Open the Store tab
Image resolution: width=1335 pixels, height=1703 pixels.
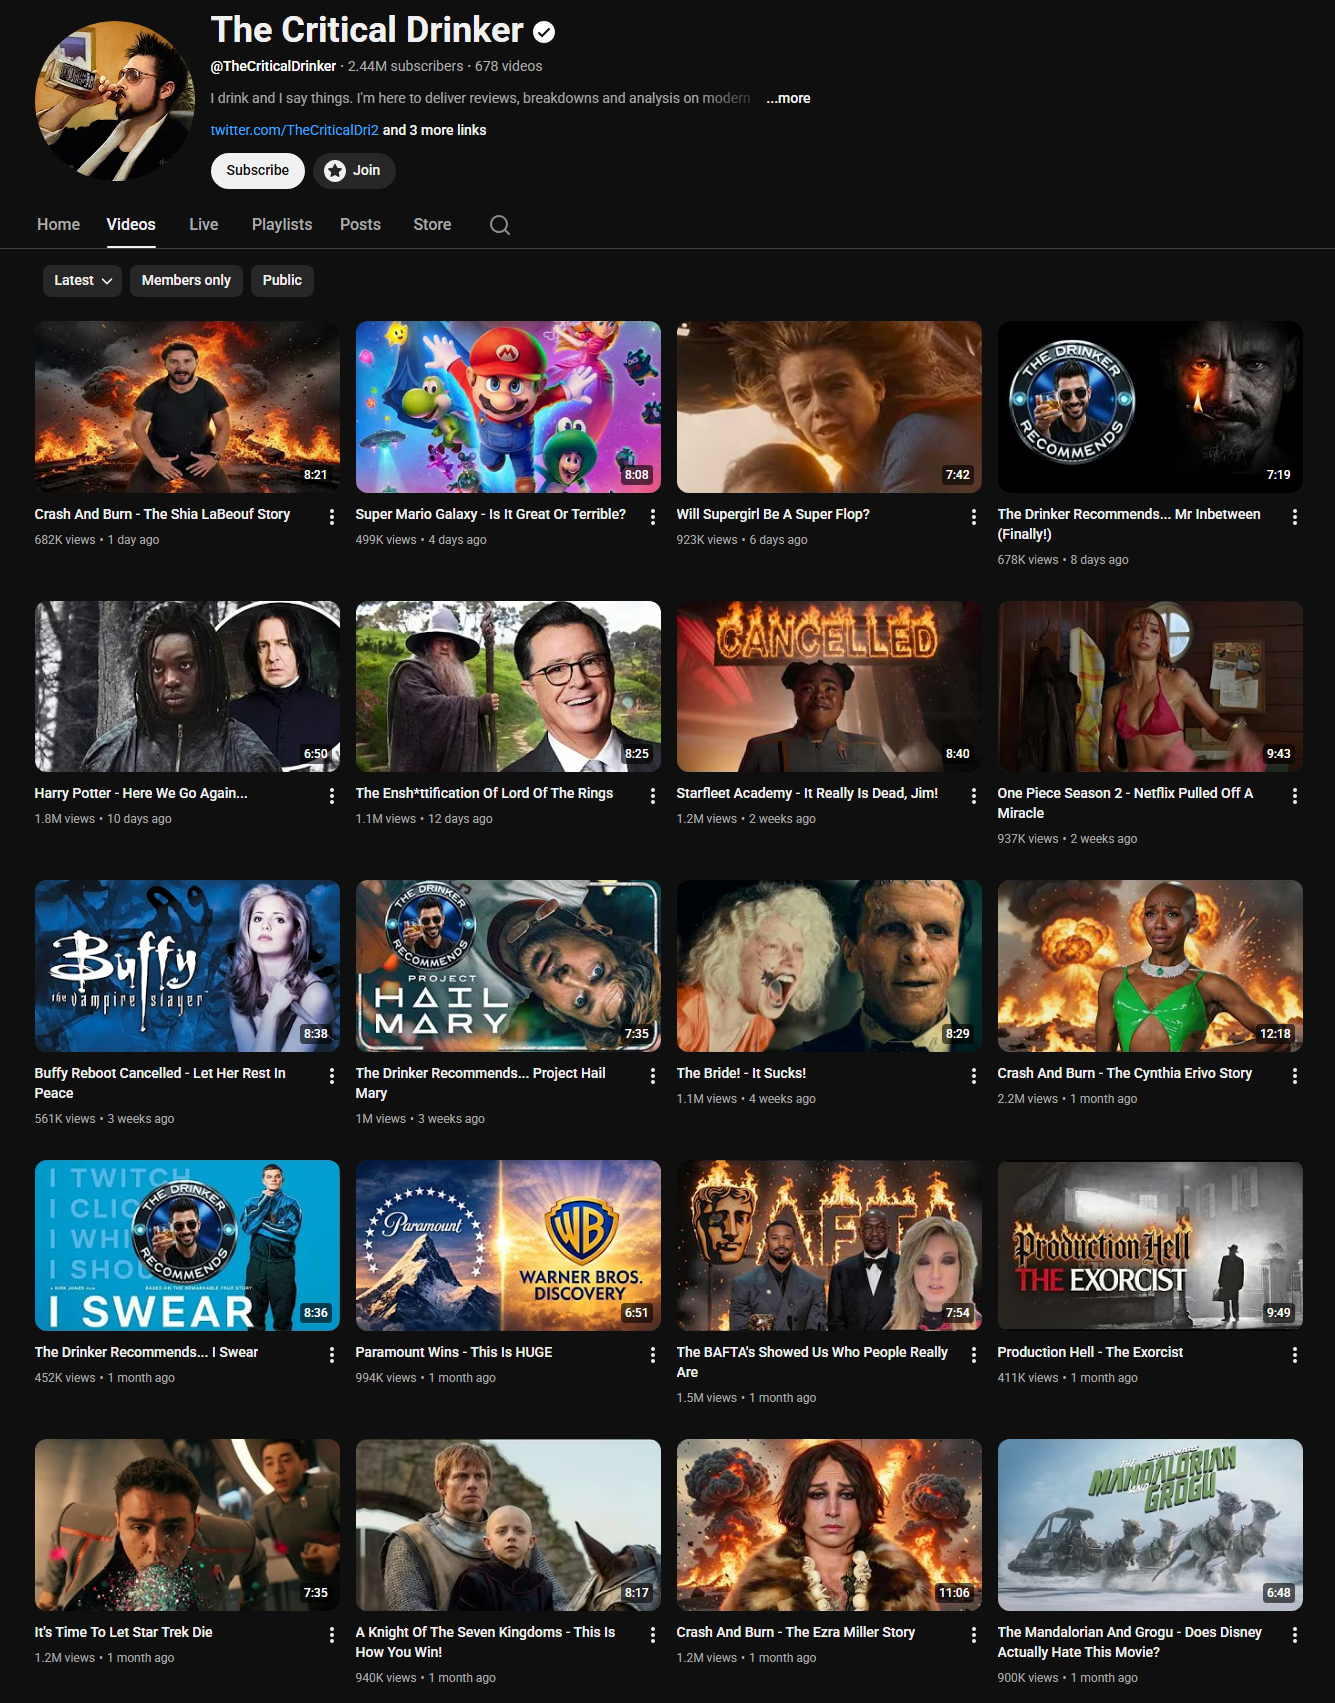coord(432,225)
